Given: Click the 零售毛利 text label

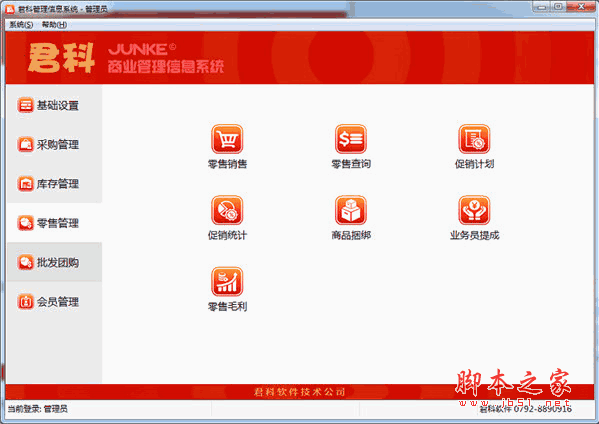Looking at the screenshot, I should (x=227, y=307).
